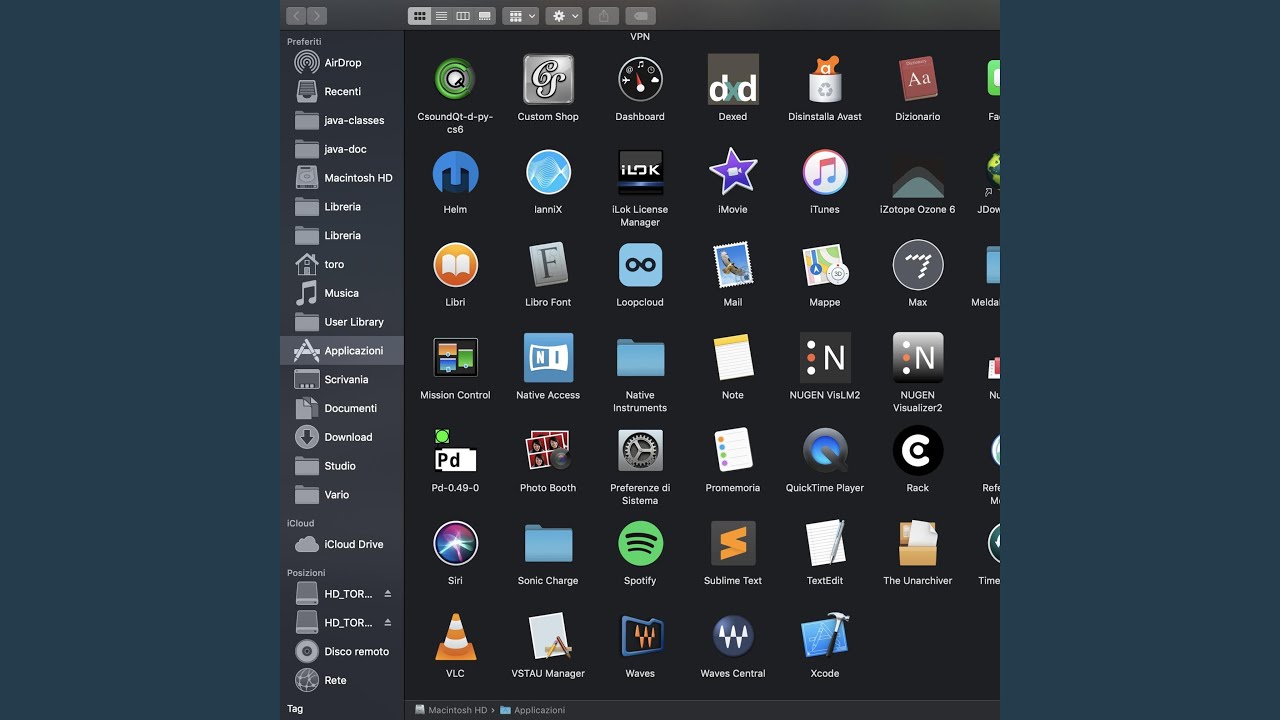
Task: Launch the Max application
Action: (918, 265)
